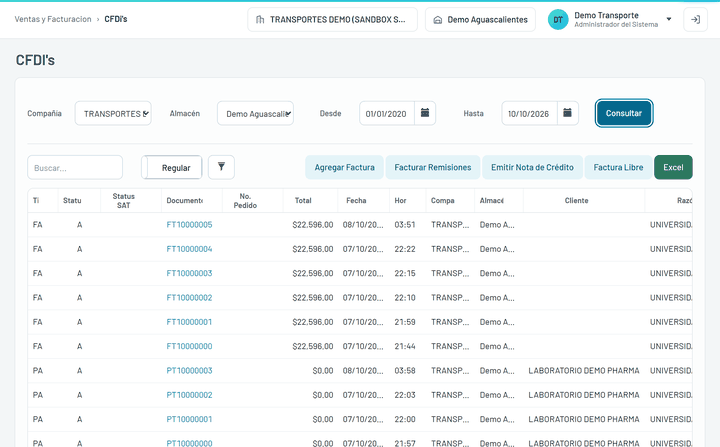Open document PT10000001
The height and width of the screenshot is (447, 720).
point(189,419)
